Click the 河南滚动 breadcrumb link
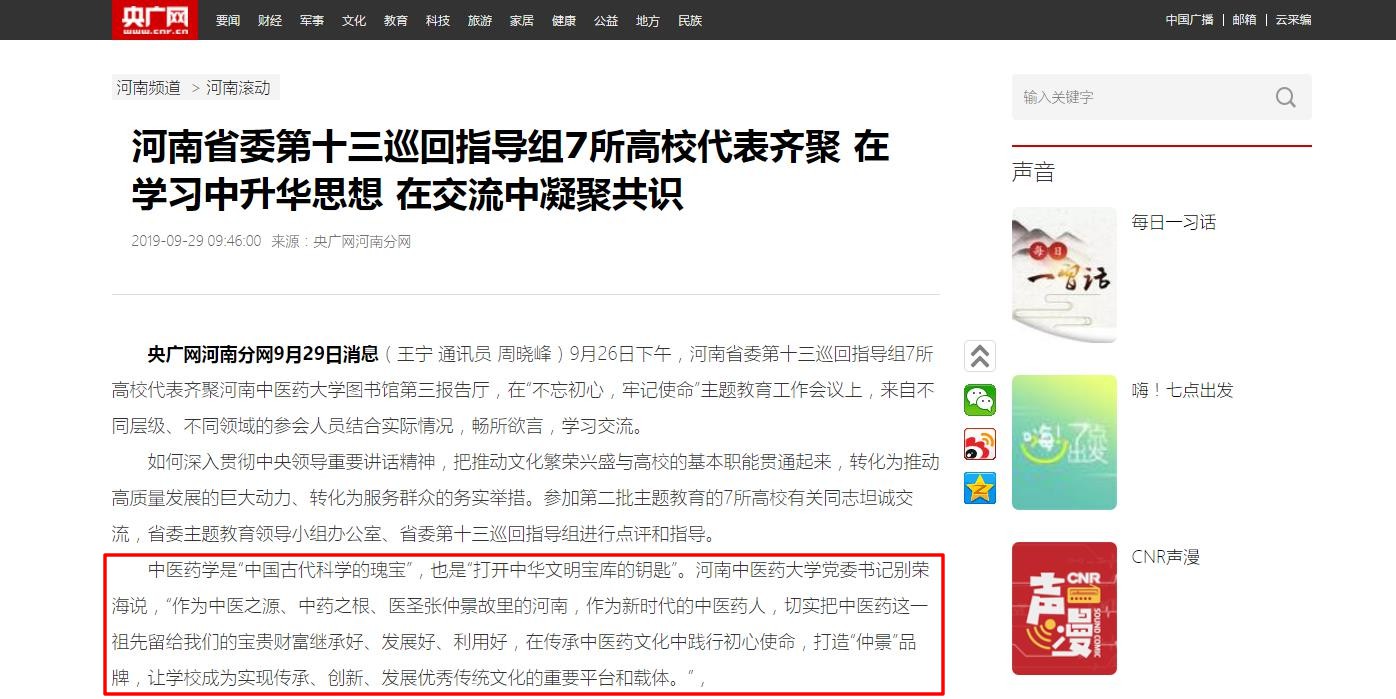 pyautogui.click(x=238, y=88)
